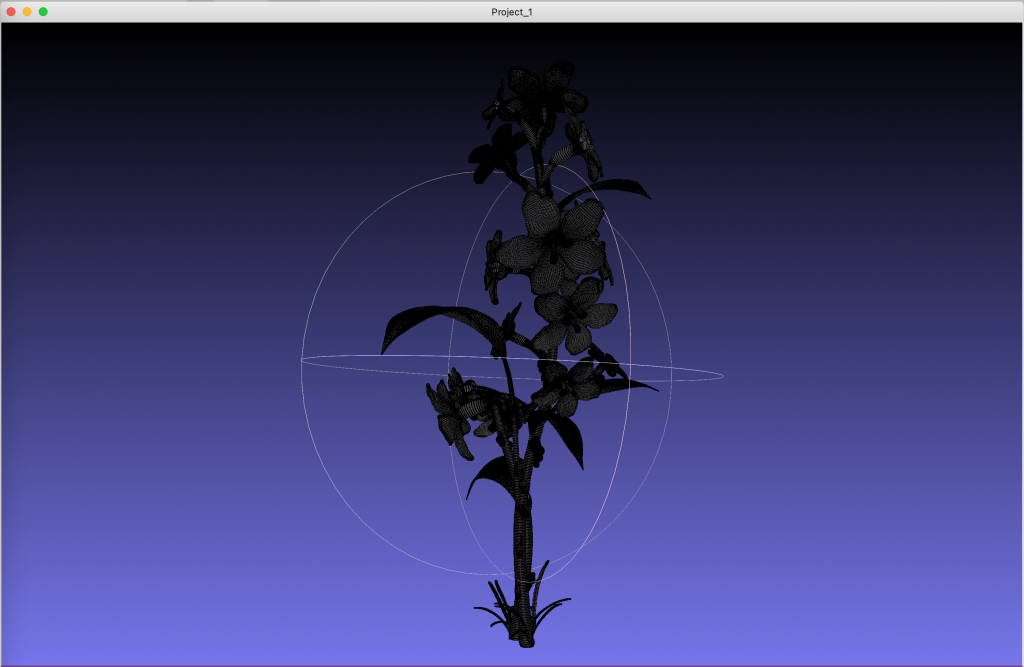Minimize the Project_1 window
The image size is (1024, 667).
[x=27, y=12]
